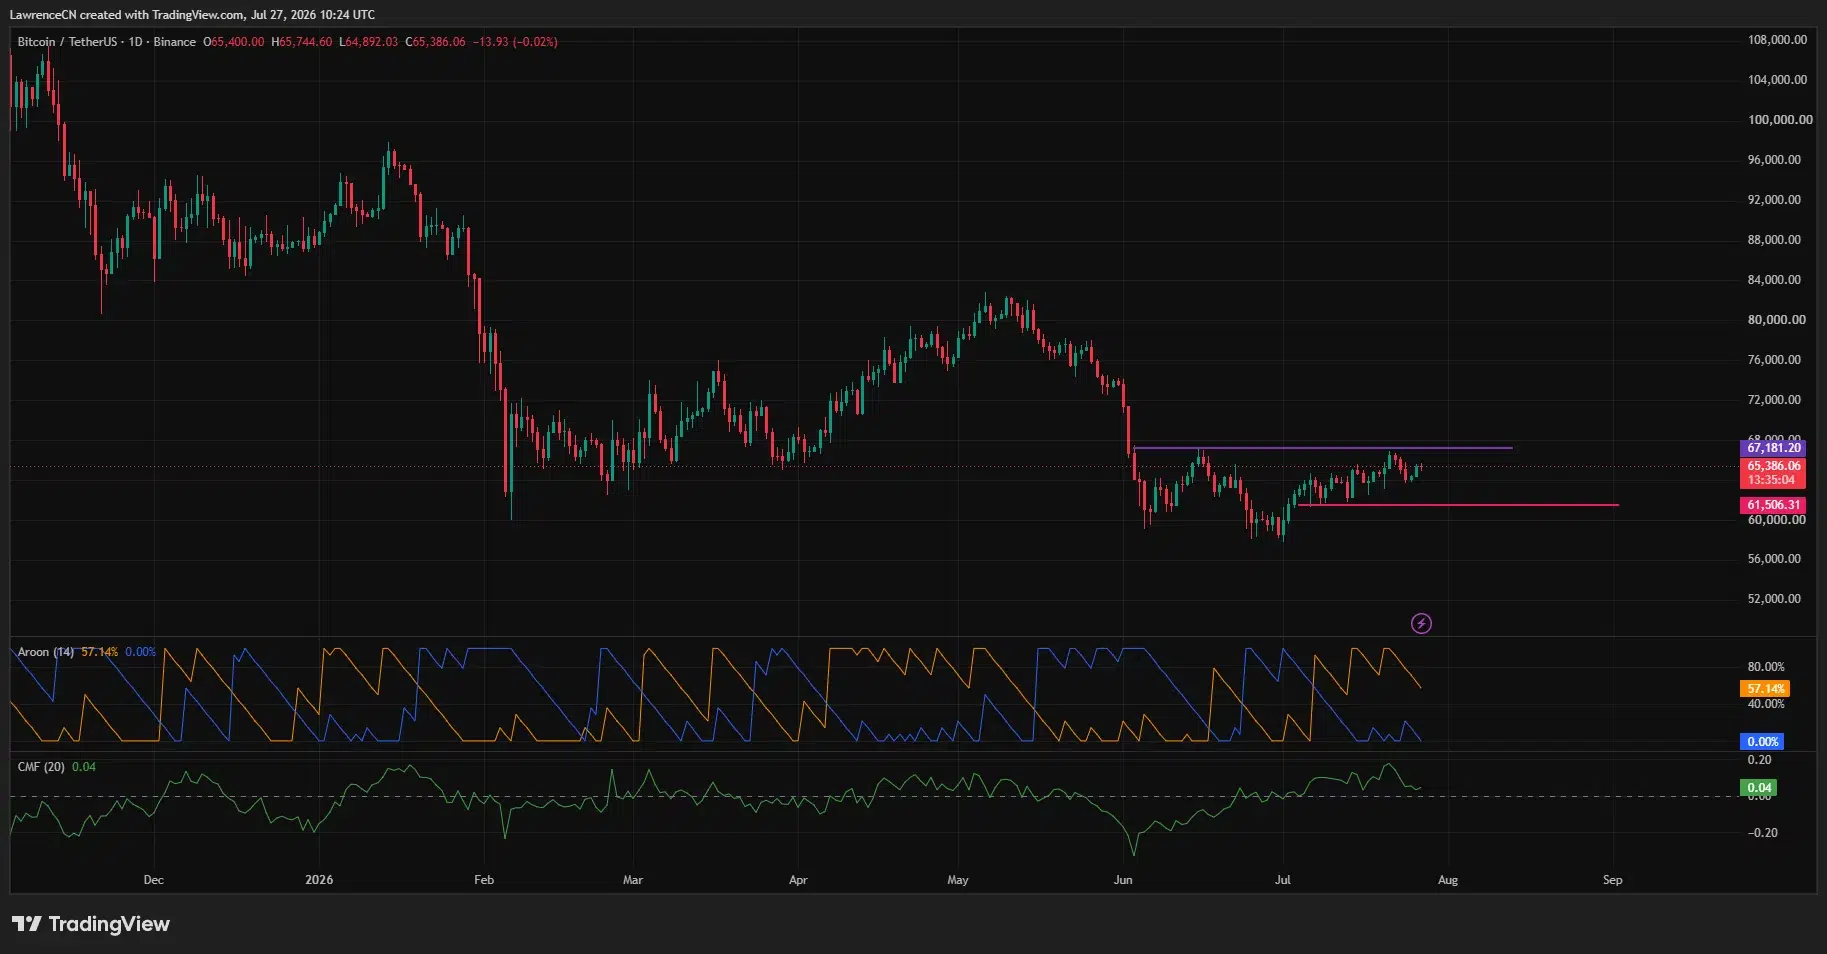Image resolution: width=1827 pixels, height=954 pixels.
Task: Click the Jun date on time axis
Action: click(1123, 880)
